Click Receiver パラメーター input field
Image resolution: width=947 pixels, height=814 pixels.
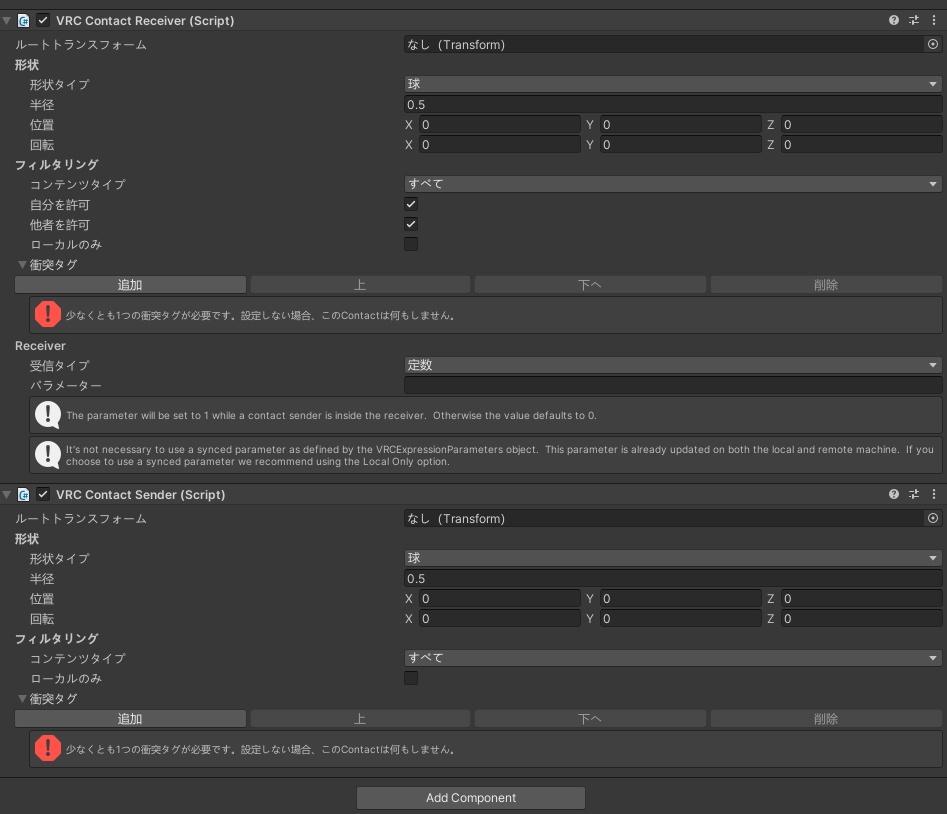click(673, 385)
